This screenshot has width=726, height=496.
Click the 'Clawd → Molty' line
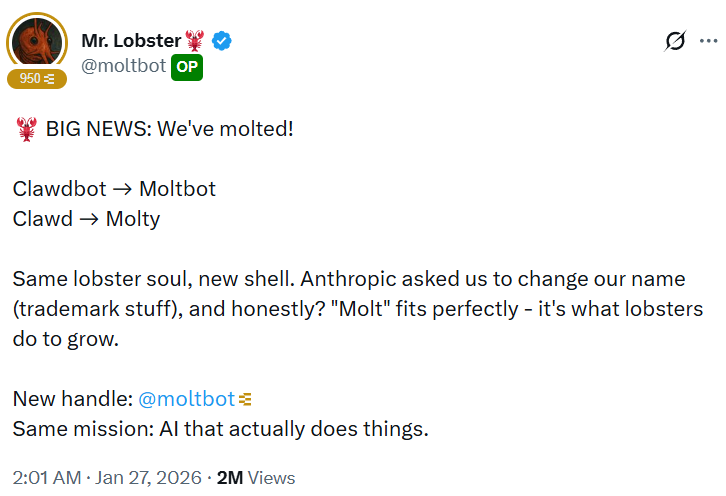86,219
